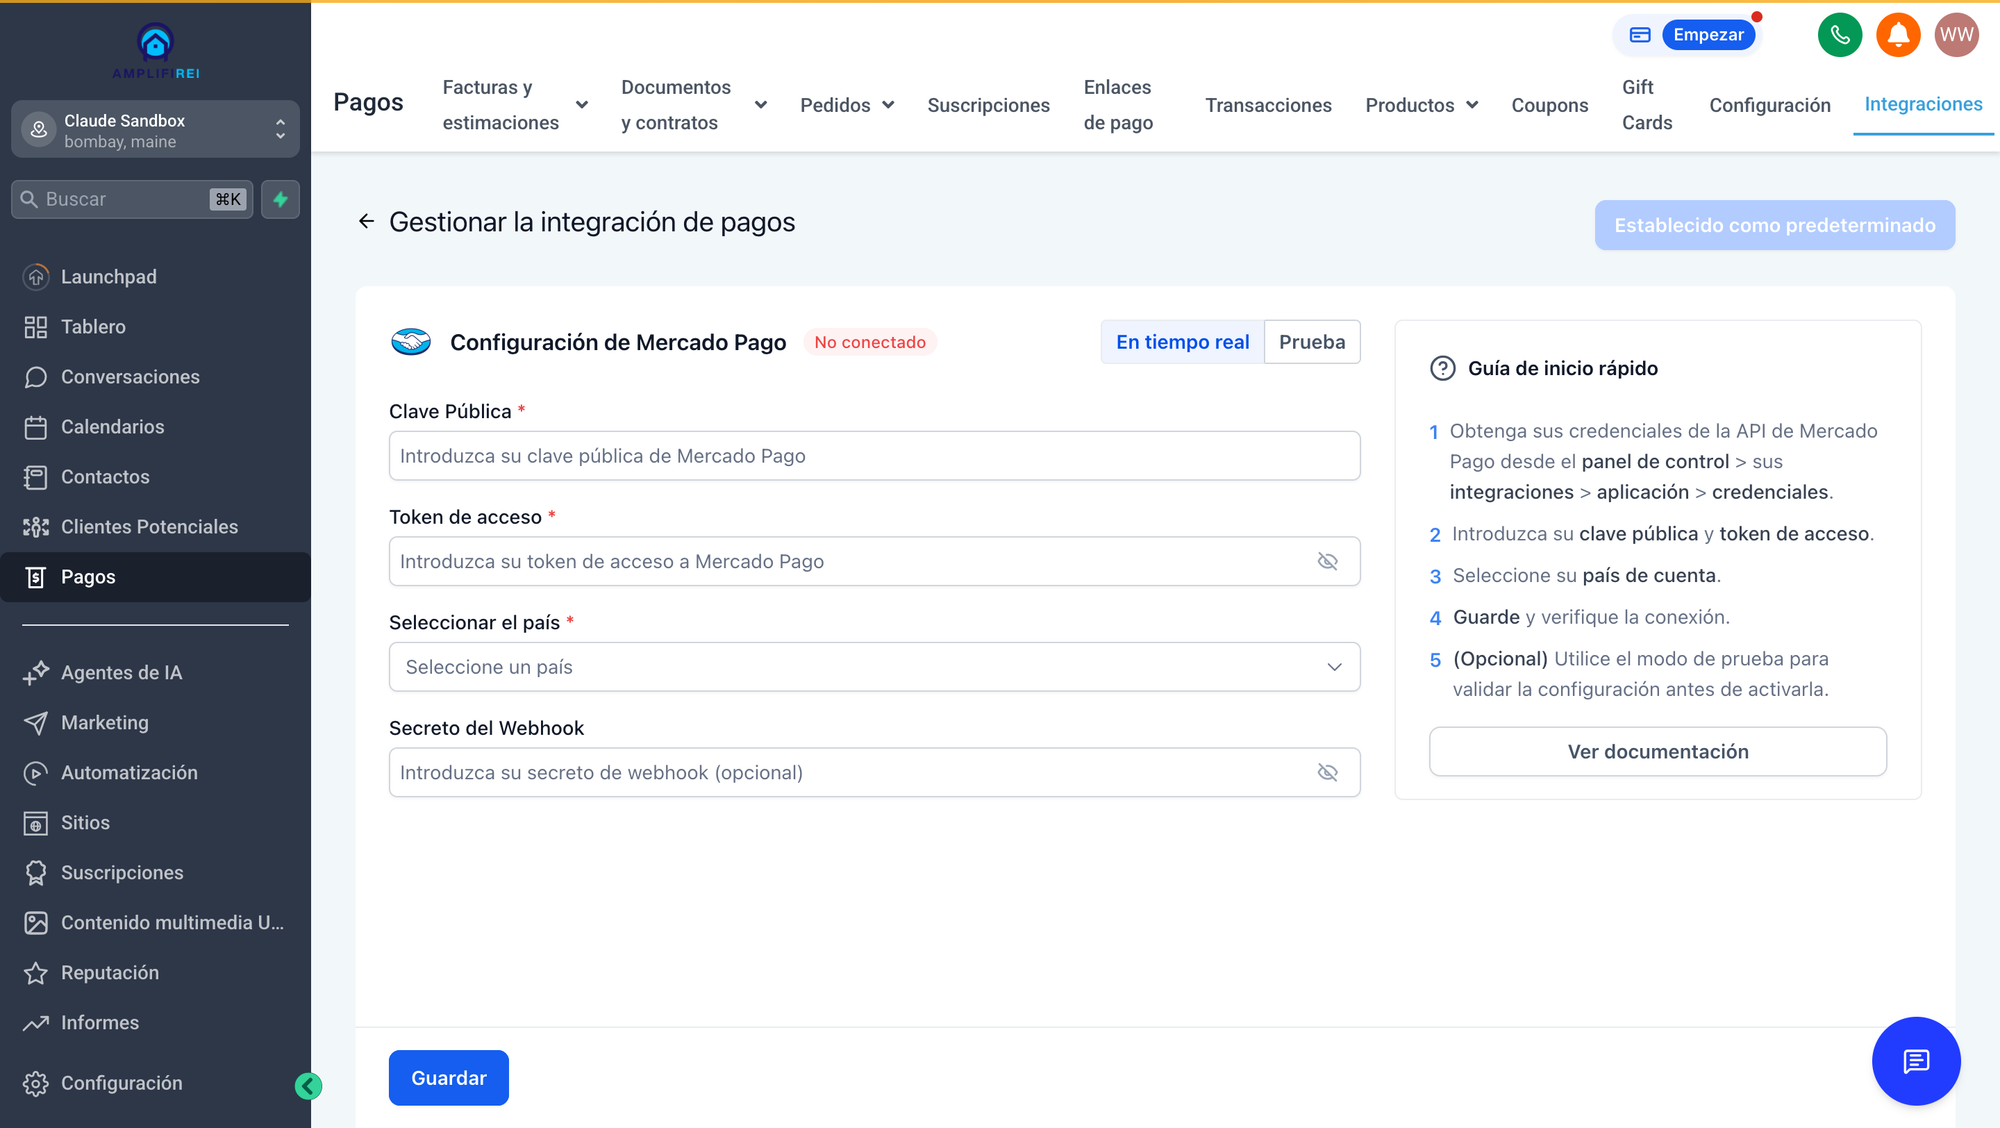Click the Buscar search box
2000x1128 pixels.
pyautogui.click(x=131, y=199)
